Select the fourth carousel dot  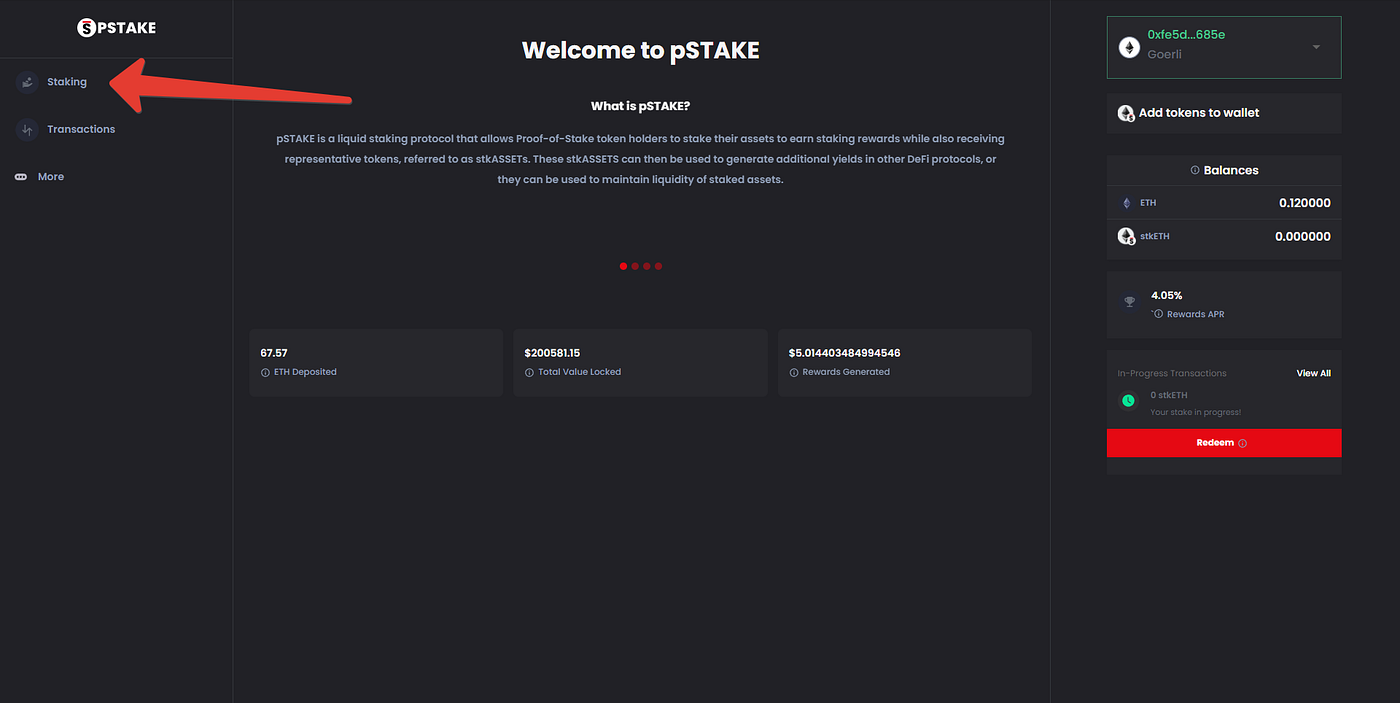(658, 266)
